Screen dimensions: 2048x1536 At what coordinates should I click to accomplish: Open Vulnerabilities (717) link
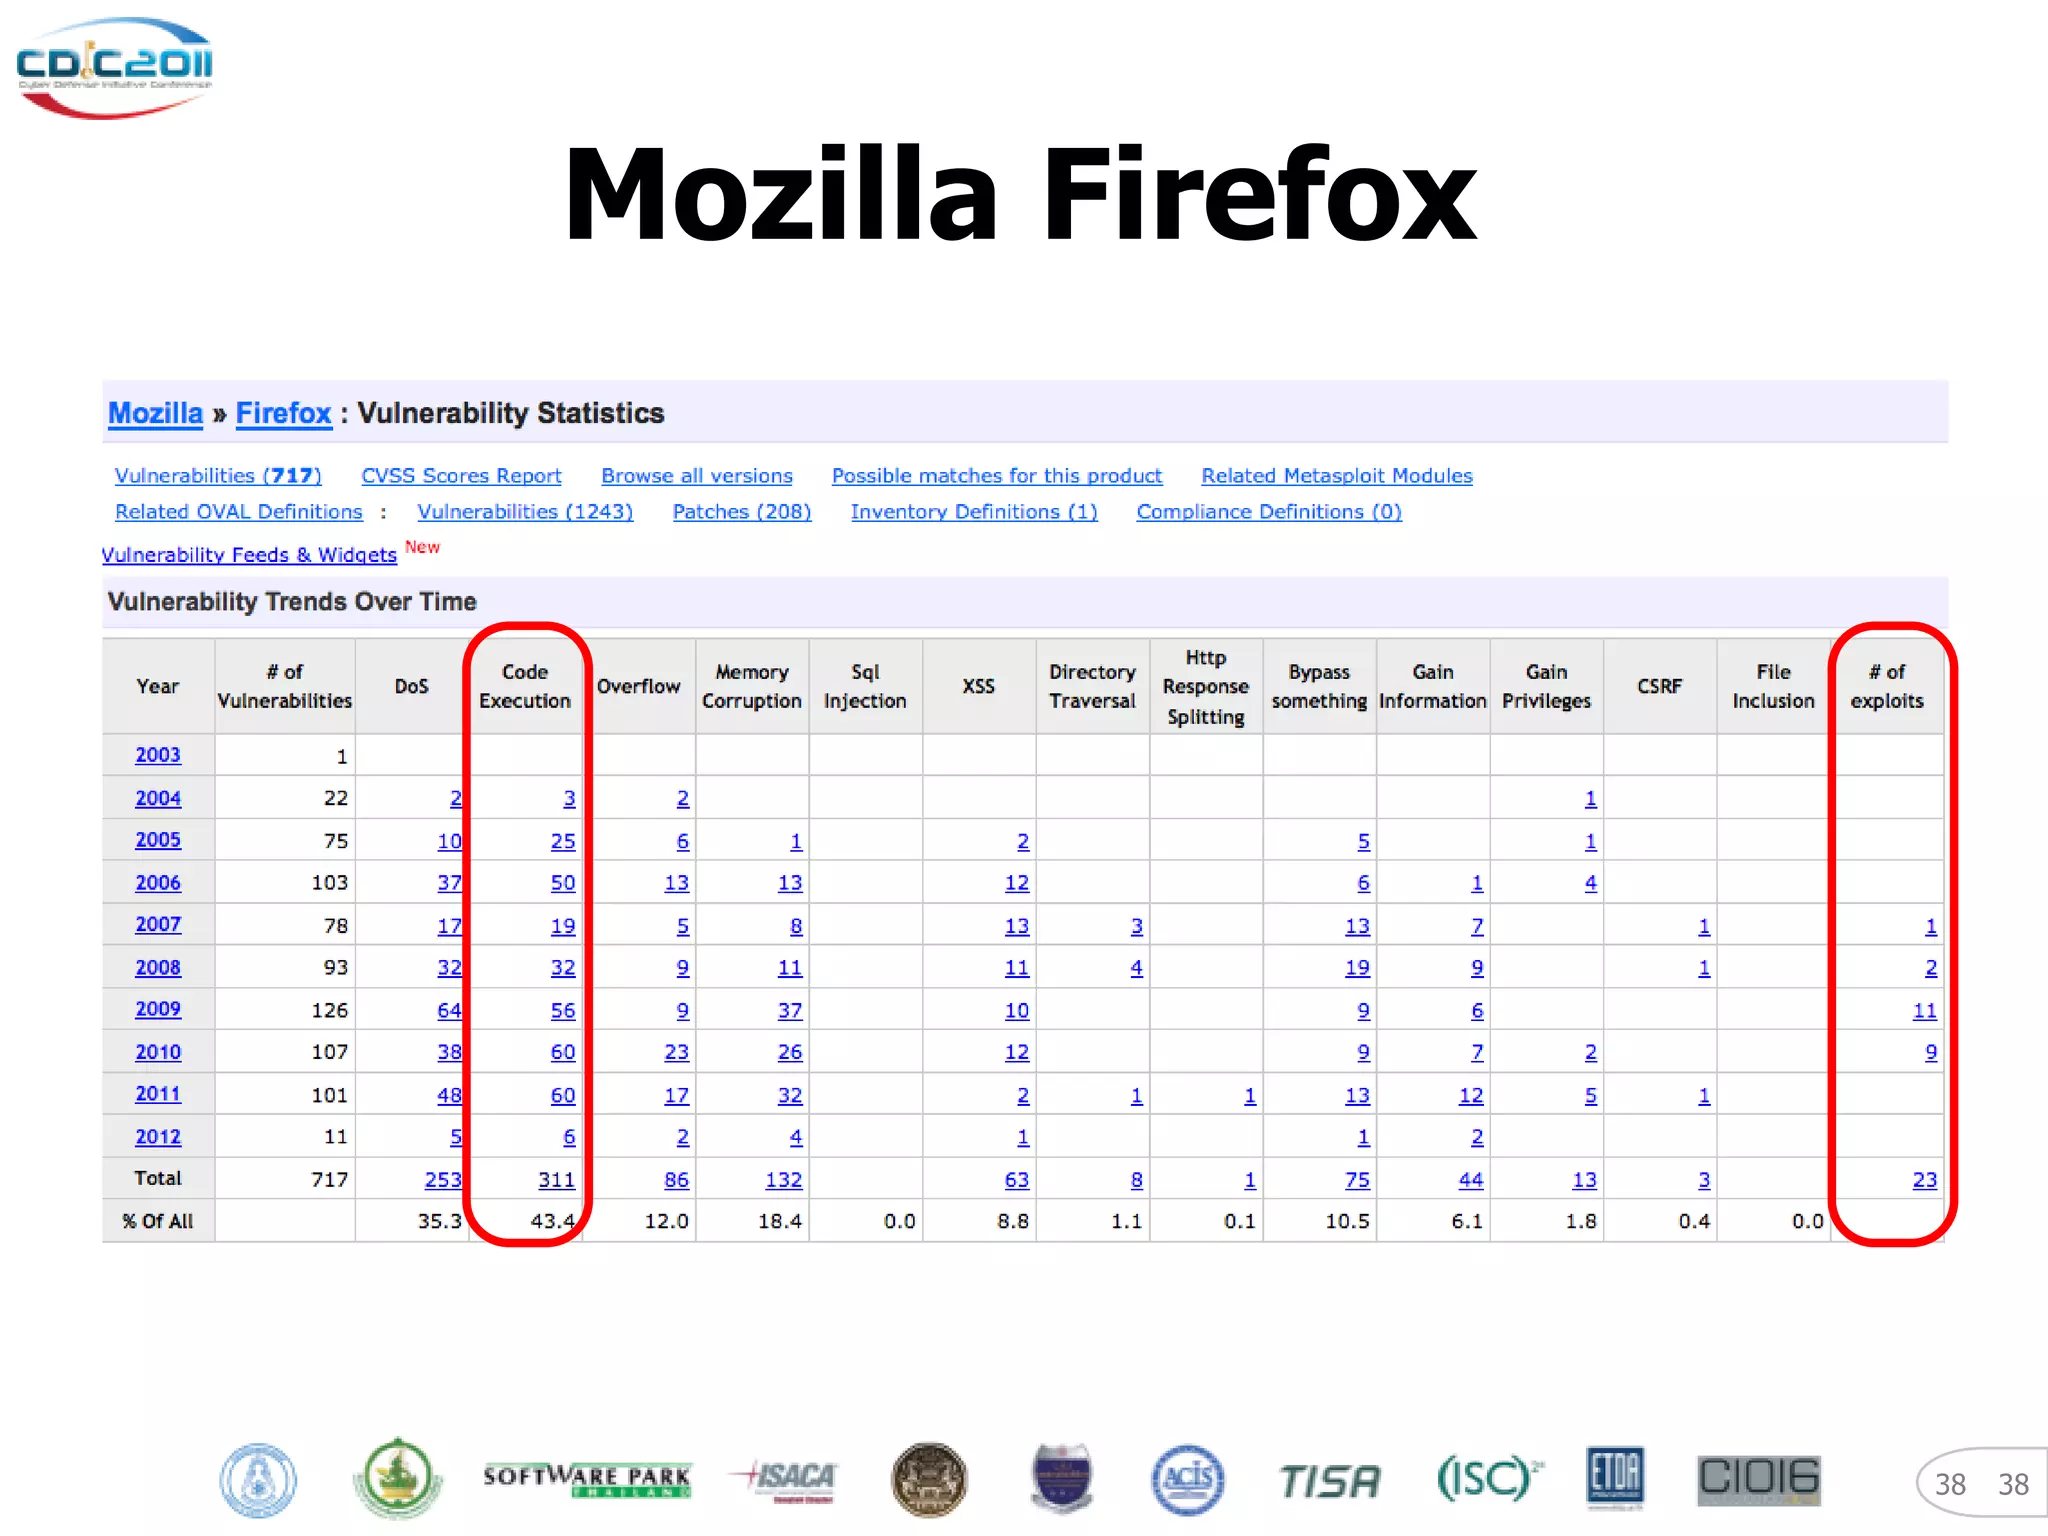tap(218, 476)
